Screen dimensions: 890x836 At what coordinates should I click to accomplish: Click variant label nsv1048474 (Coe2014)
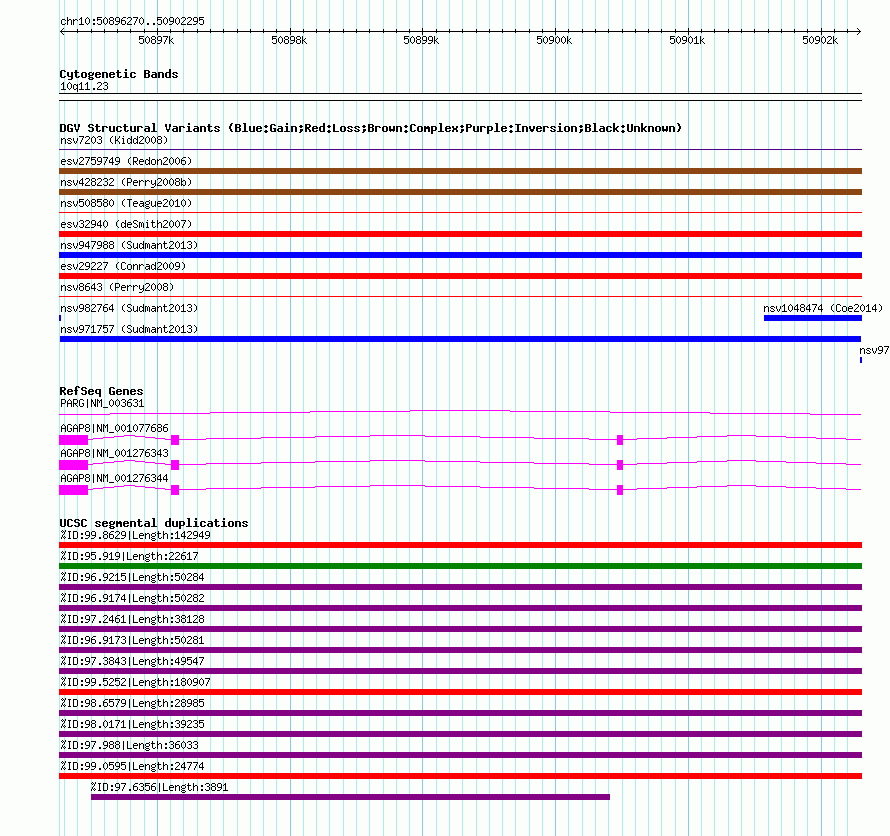823,308
